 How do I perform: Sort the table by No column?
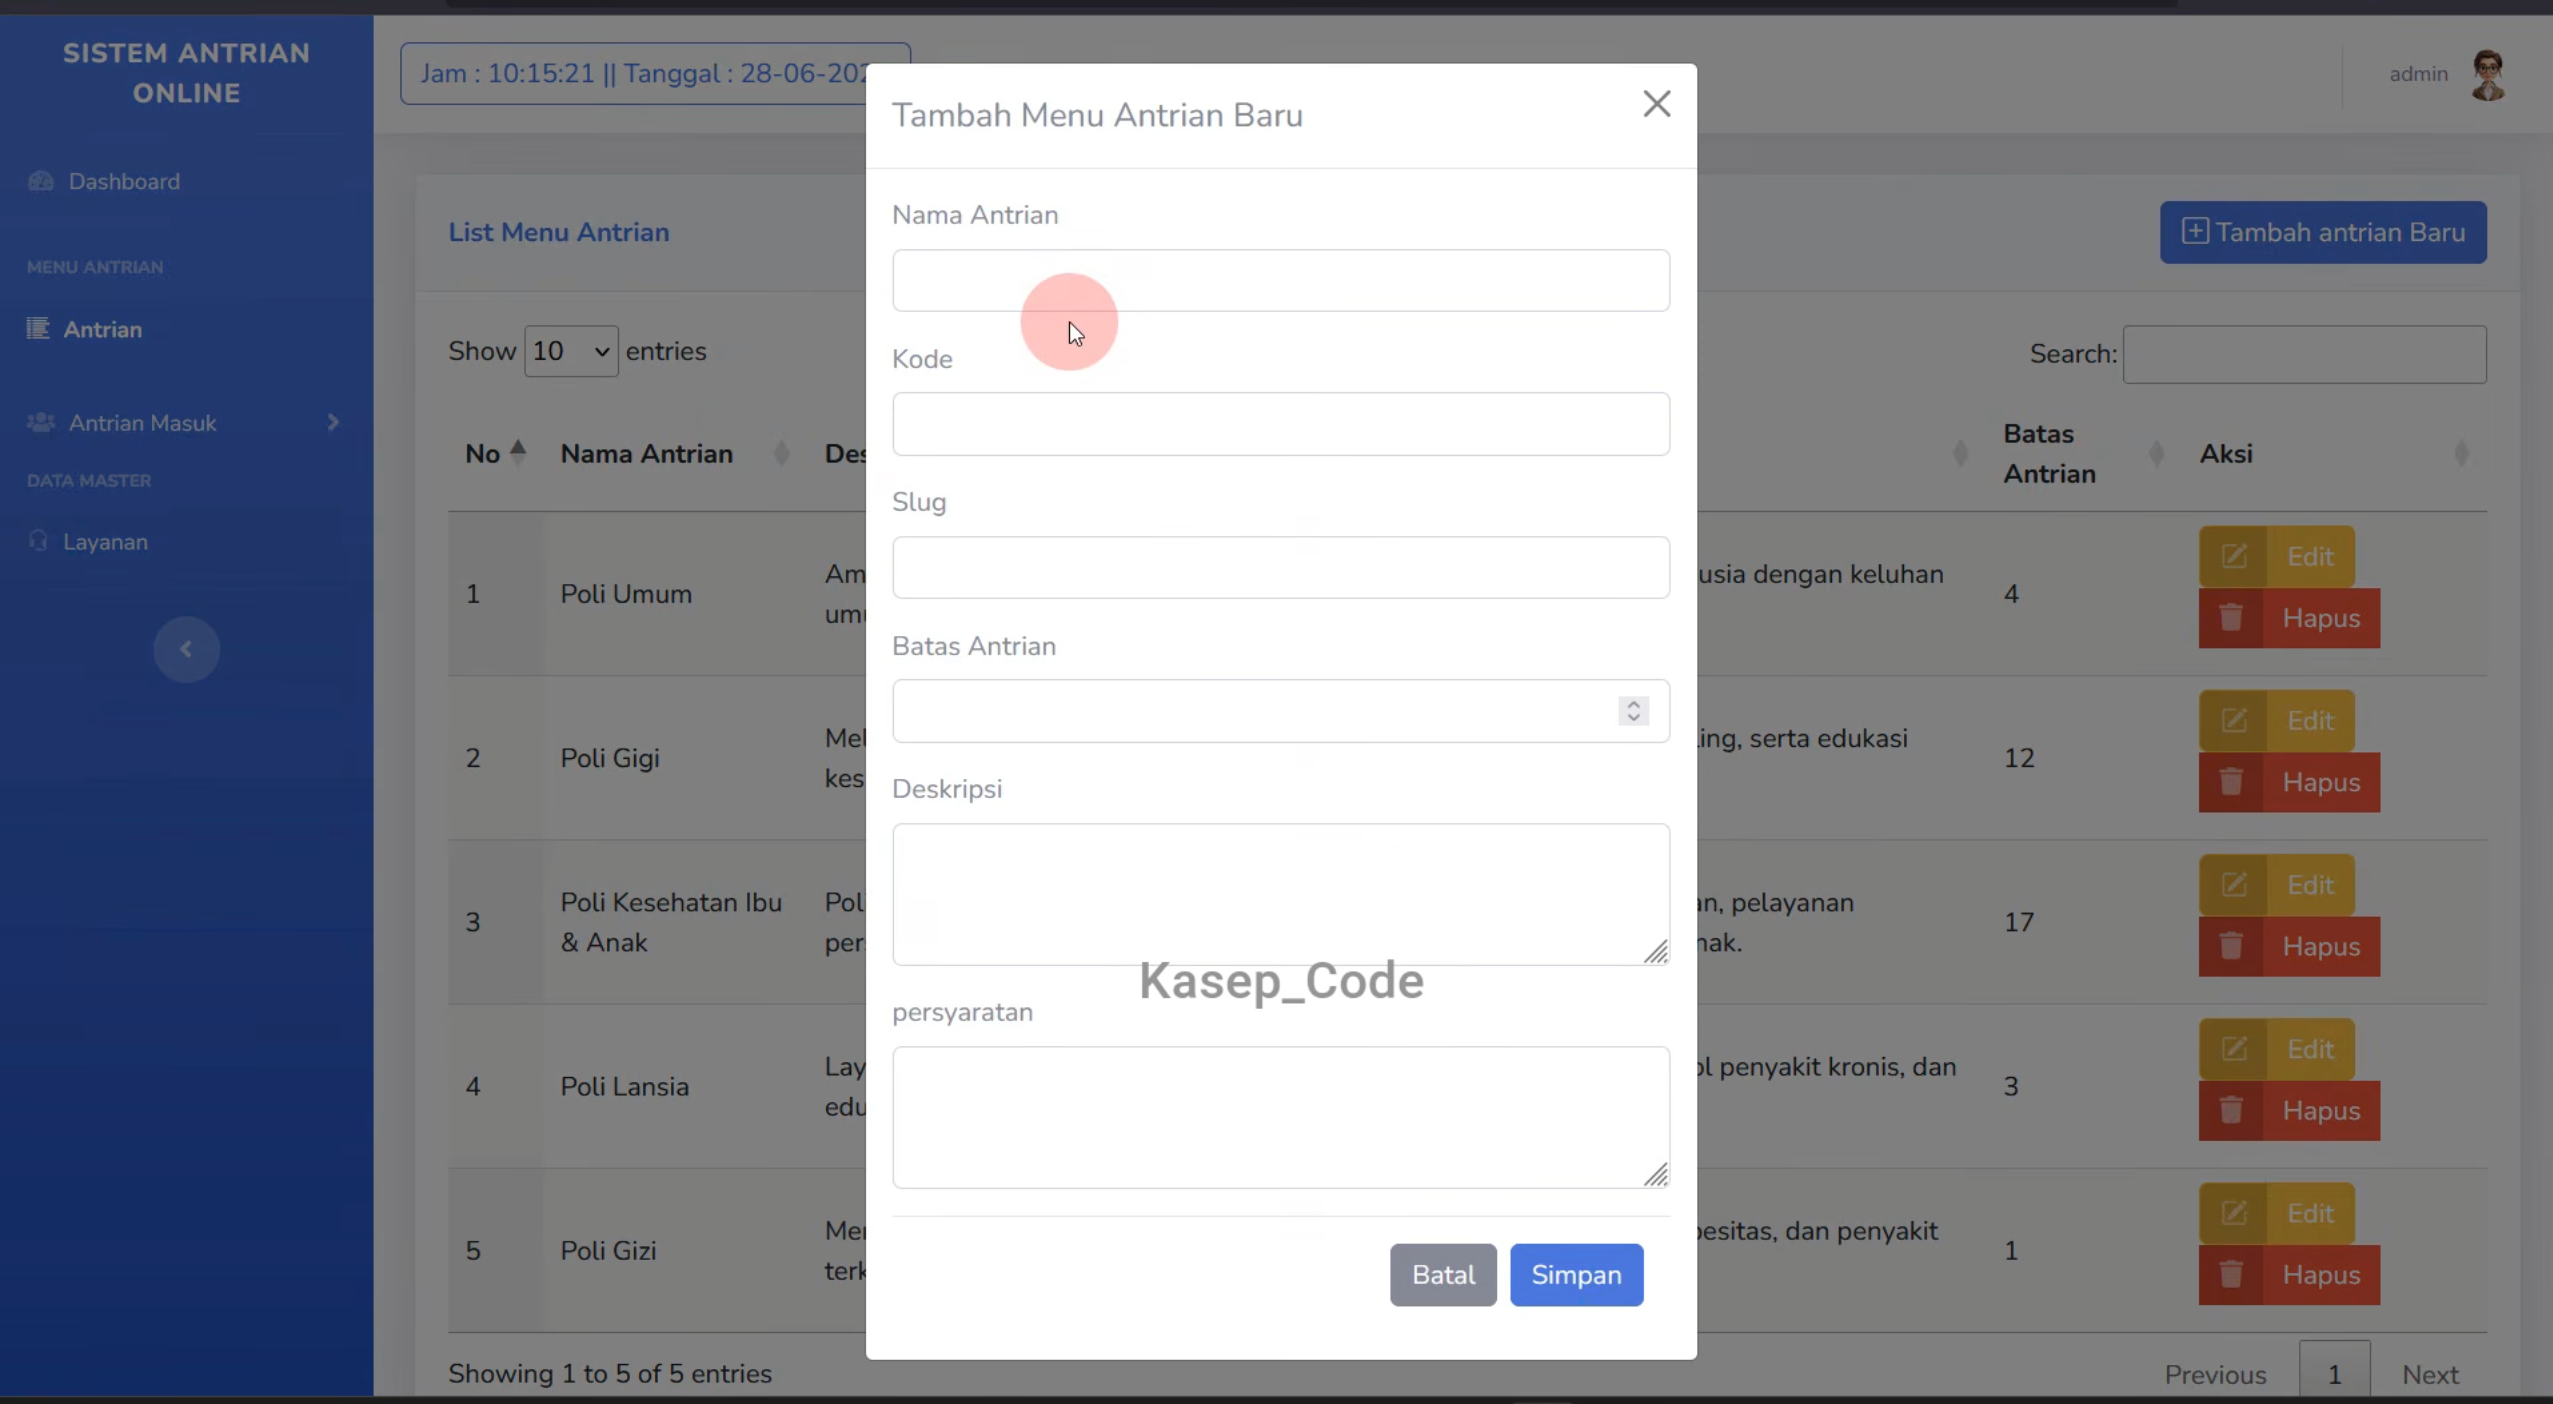[x=495, y=453]
